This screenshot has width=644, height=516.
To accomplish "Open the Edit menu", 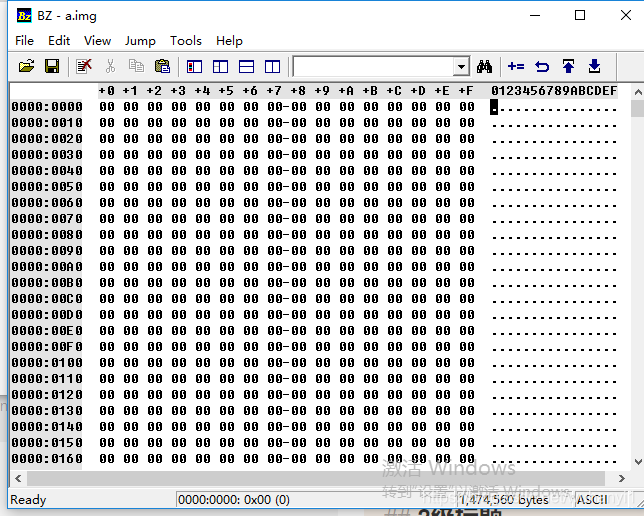I will click(x=59, y=41).
